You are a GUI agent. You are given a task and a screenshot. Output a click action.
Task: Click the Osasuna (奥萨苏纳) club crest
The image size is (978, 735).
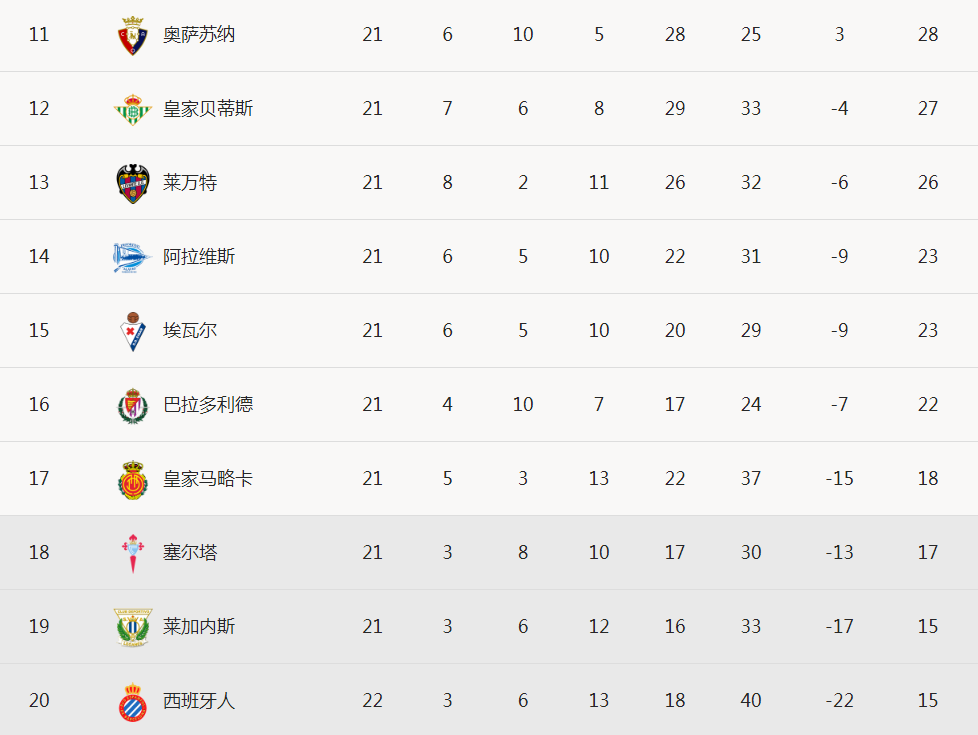133,36
